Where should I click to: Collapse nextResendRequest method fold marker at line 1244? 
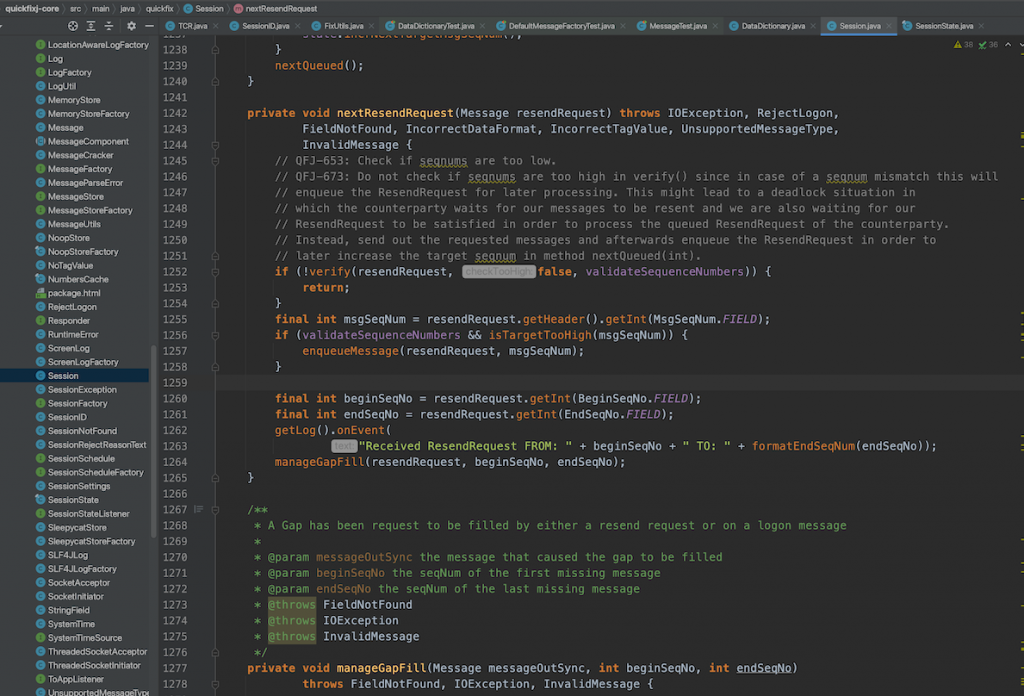click(215, 145)
